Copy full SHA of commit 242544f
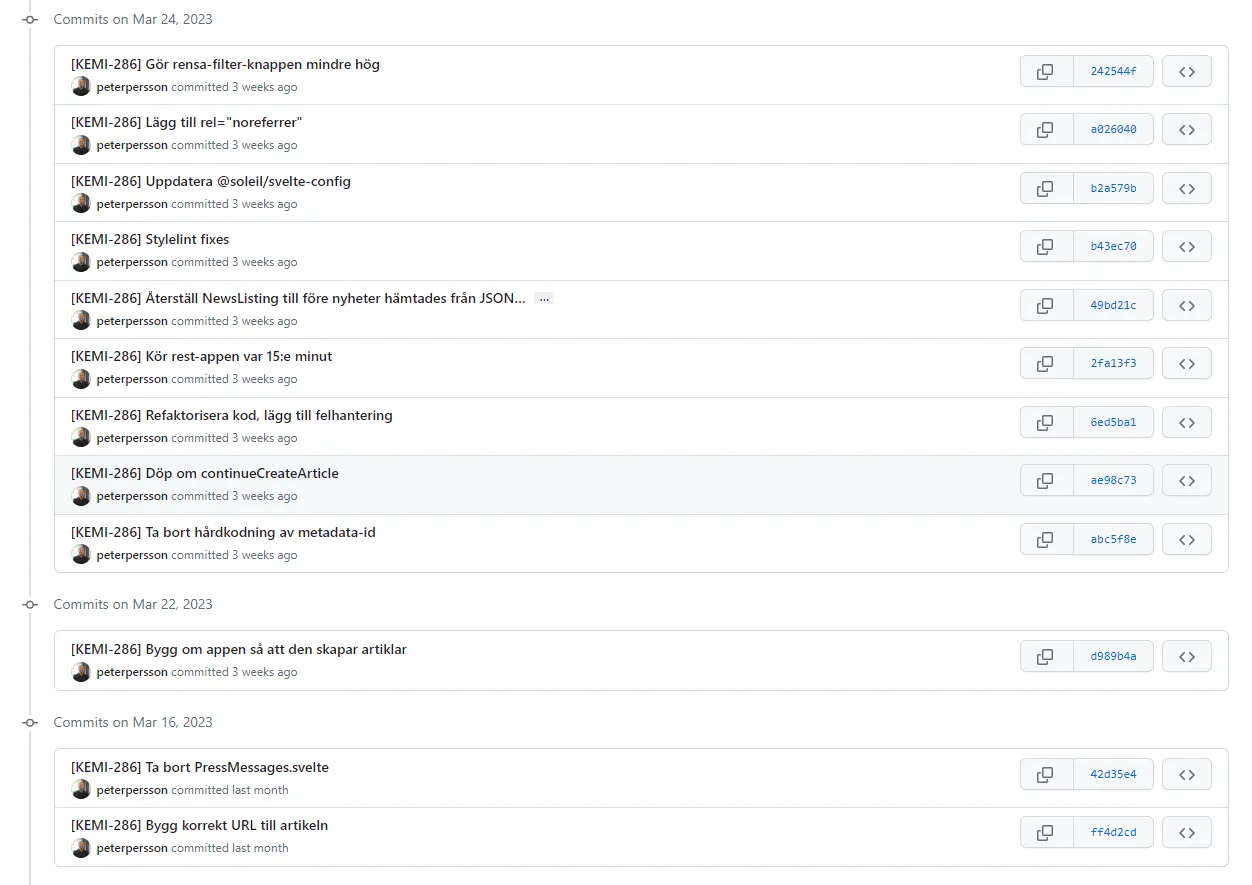1252x885 pixels. [1046, 71]
